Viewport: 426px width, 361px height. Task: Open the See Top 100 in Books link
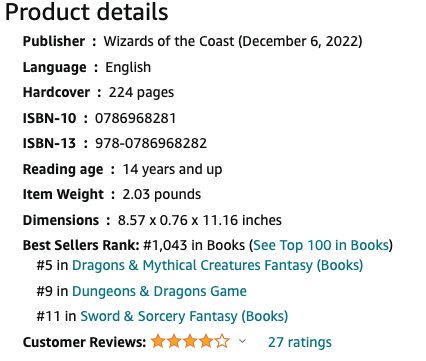321,245
